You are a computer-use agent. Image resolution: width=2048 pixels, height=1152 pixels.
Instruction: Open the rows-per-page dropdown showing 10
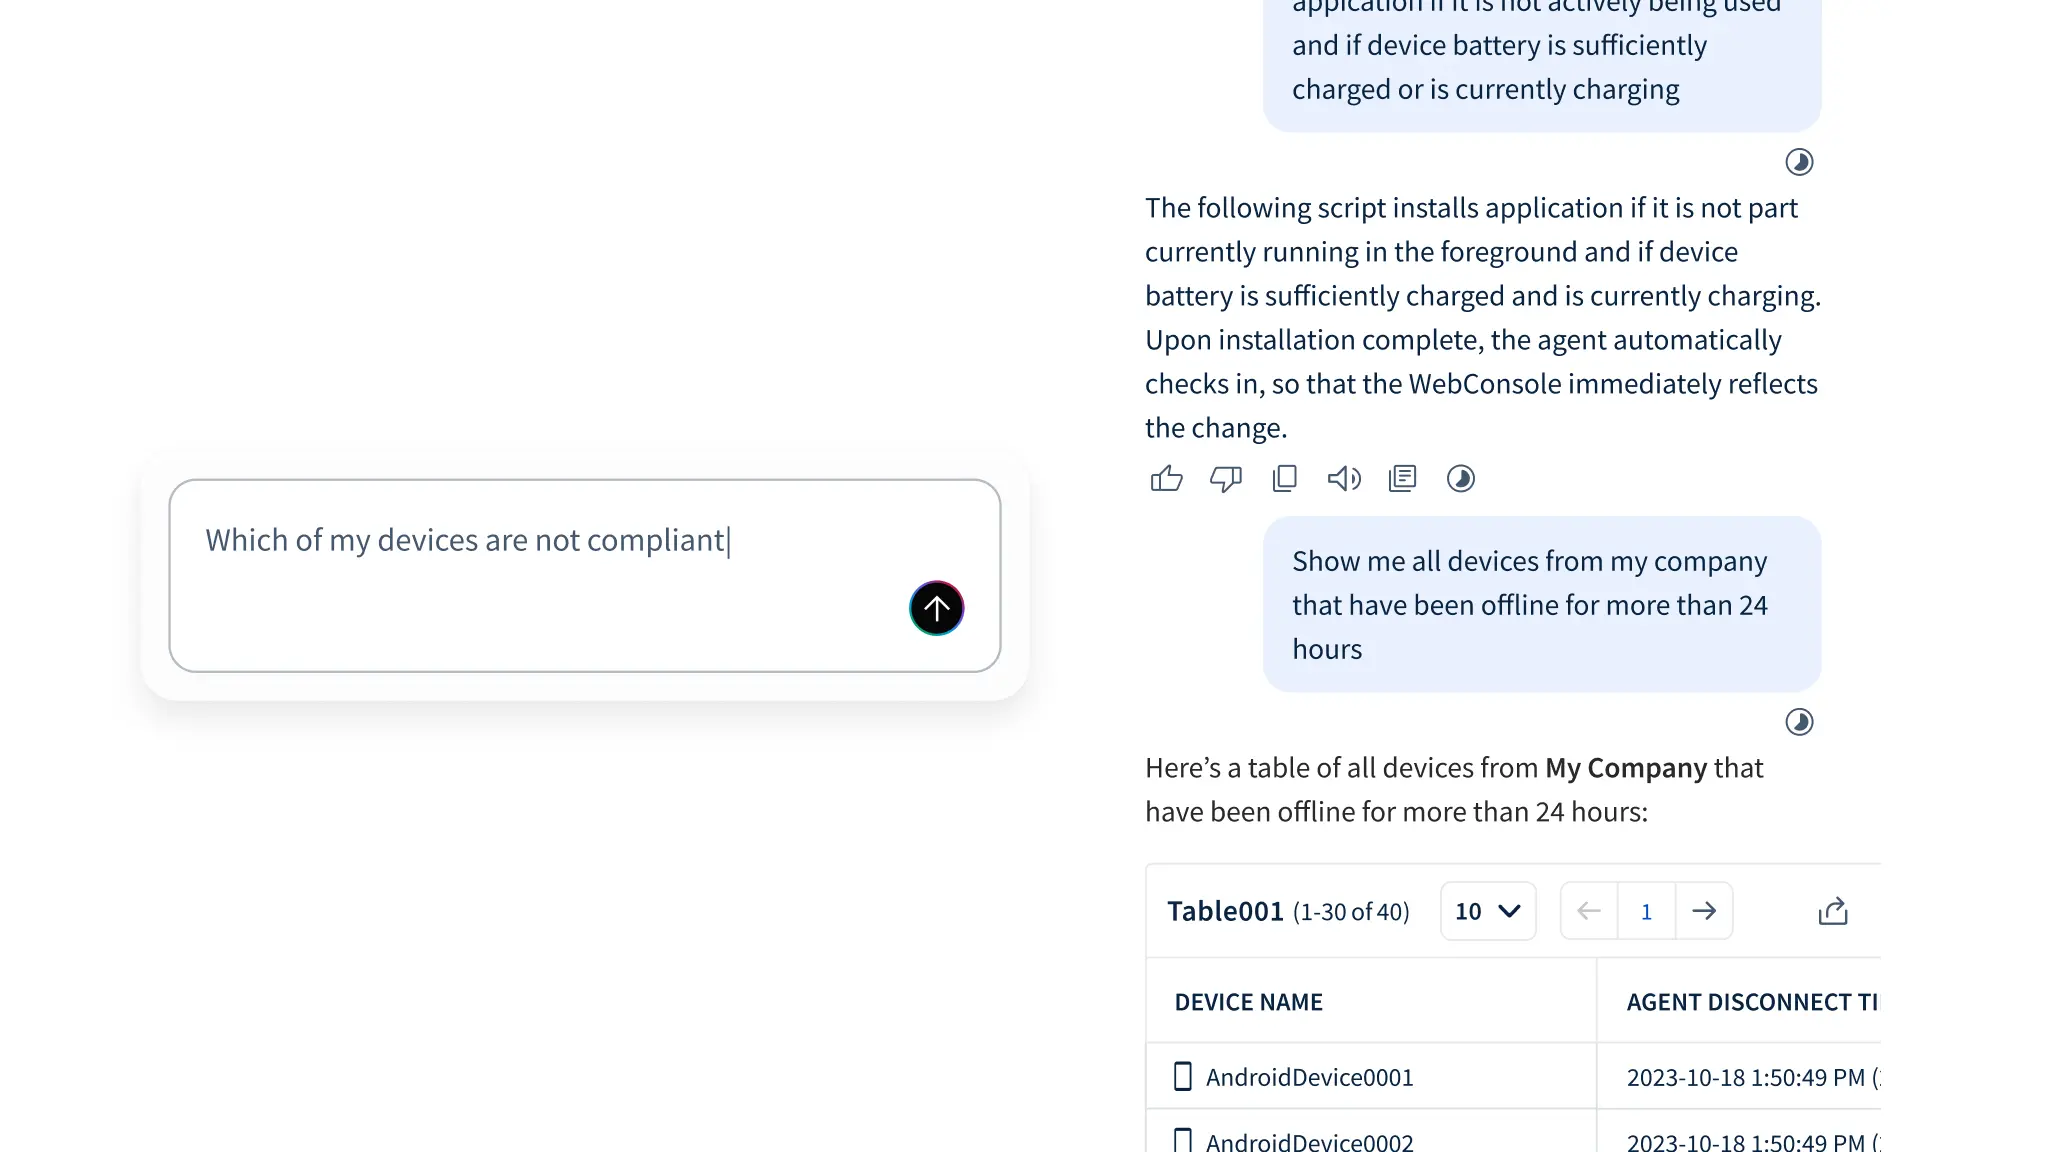point(1488,911)
